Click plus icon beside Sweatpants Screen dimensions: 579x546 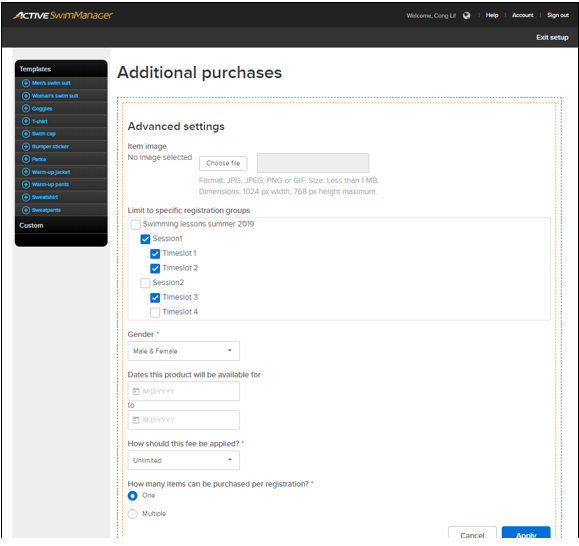pyautogui.click(x=25, y=210)
